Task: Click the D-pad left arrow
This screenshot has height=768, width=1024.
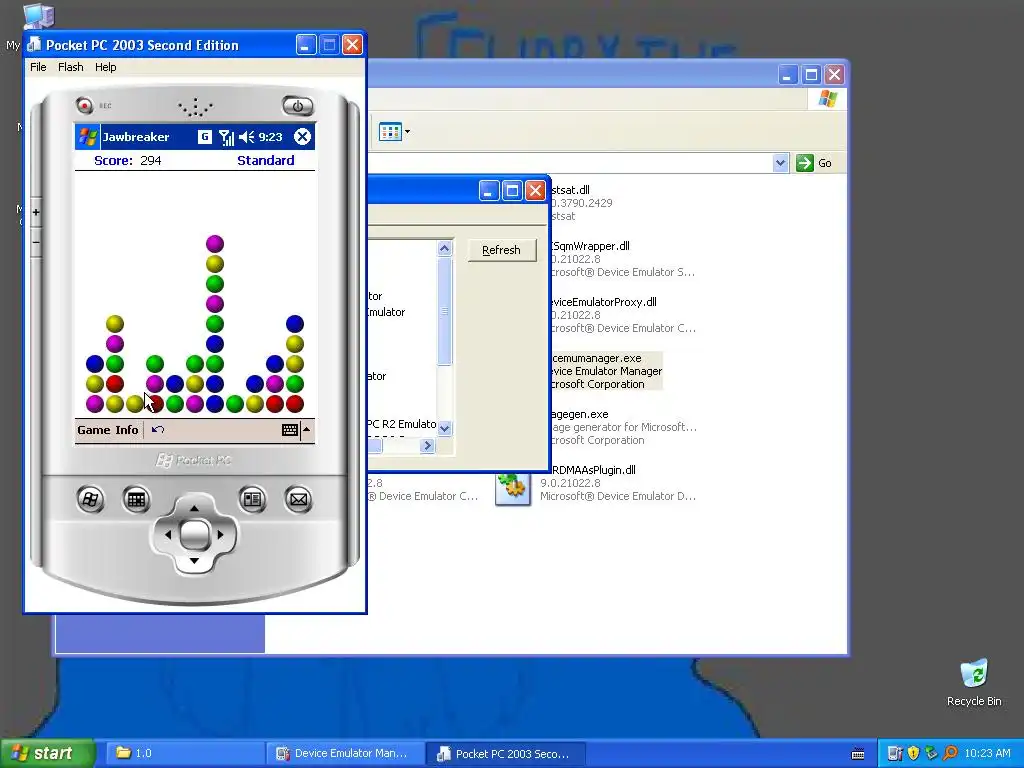Action: tap(168, 535)
